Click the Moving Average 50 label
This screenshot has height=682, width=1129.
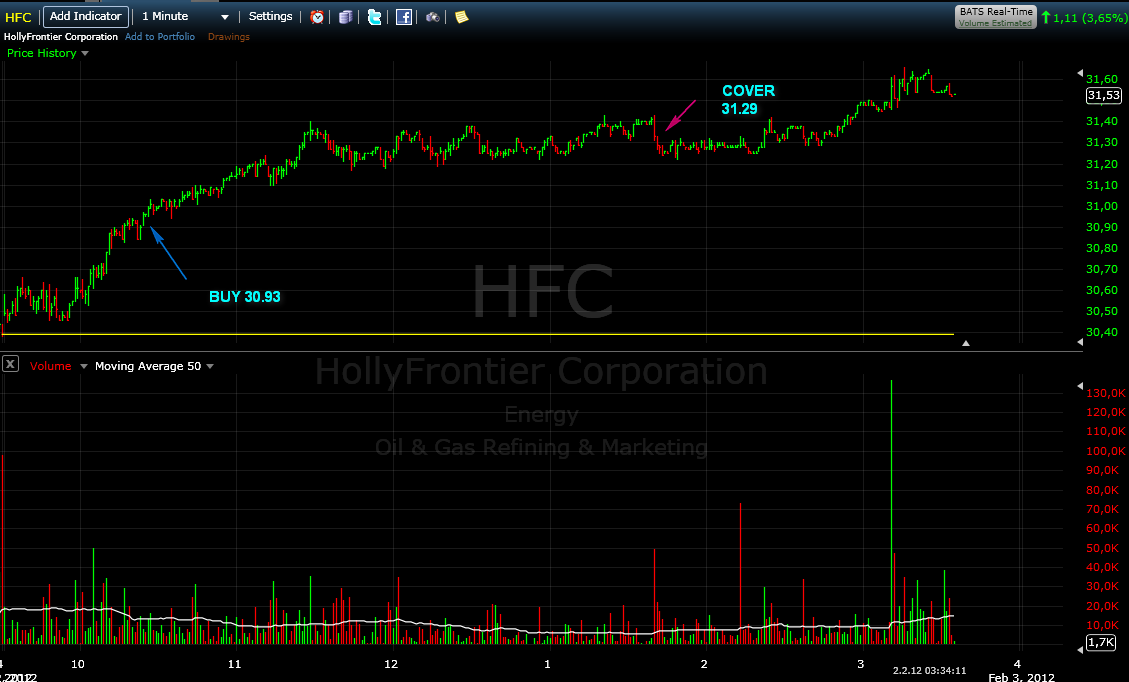(148, 366)
